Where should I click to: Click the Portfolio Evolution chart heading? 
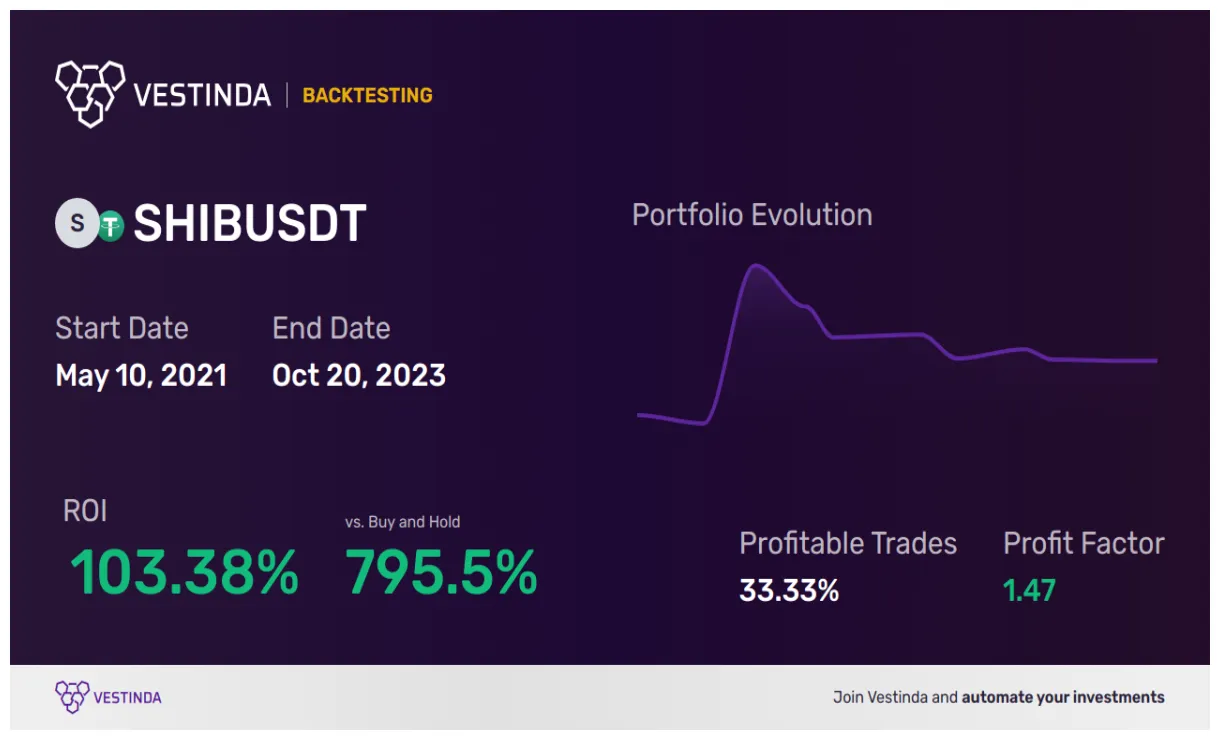pyautogui.click(x=752, y=215)
